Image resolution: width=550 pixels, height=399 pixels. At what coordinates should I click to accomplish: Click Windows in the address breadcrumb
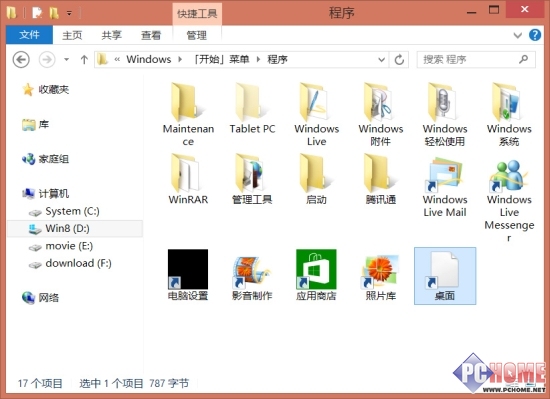(x=149, y=59)
